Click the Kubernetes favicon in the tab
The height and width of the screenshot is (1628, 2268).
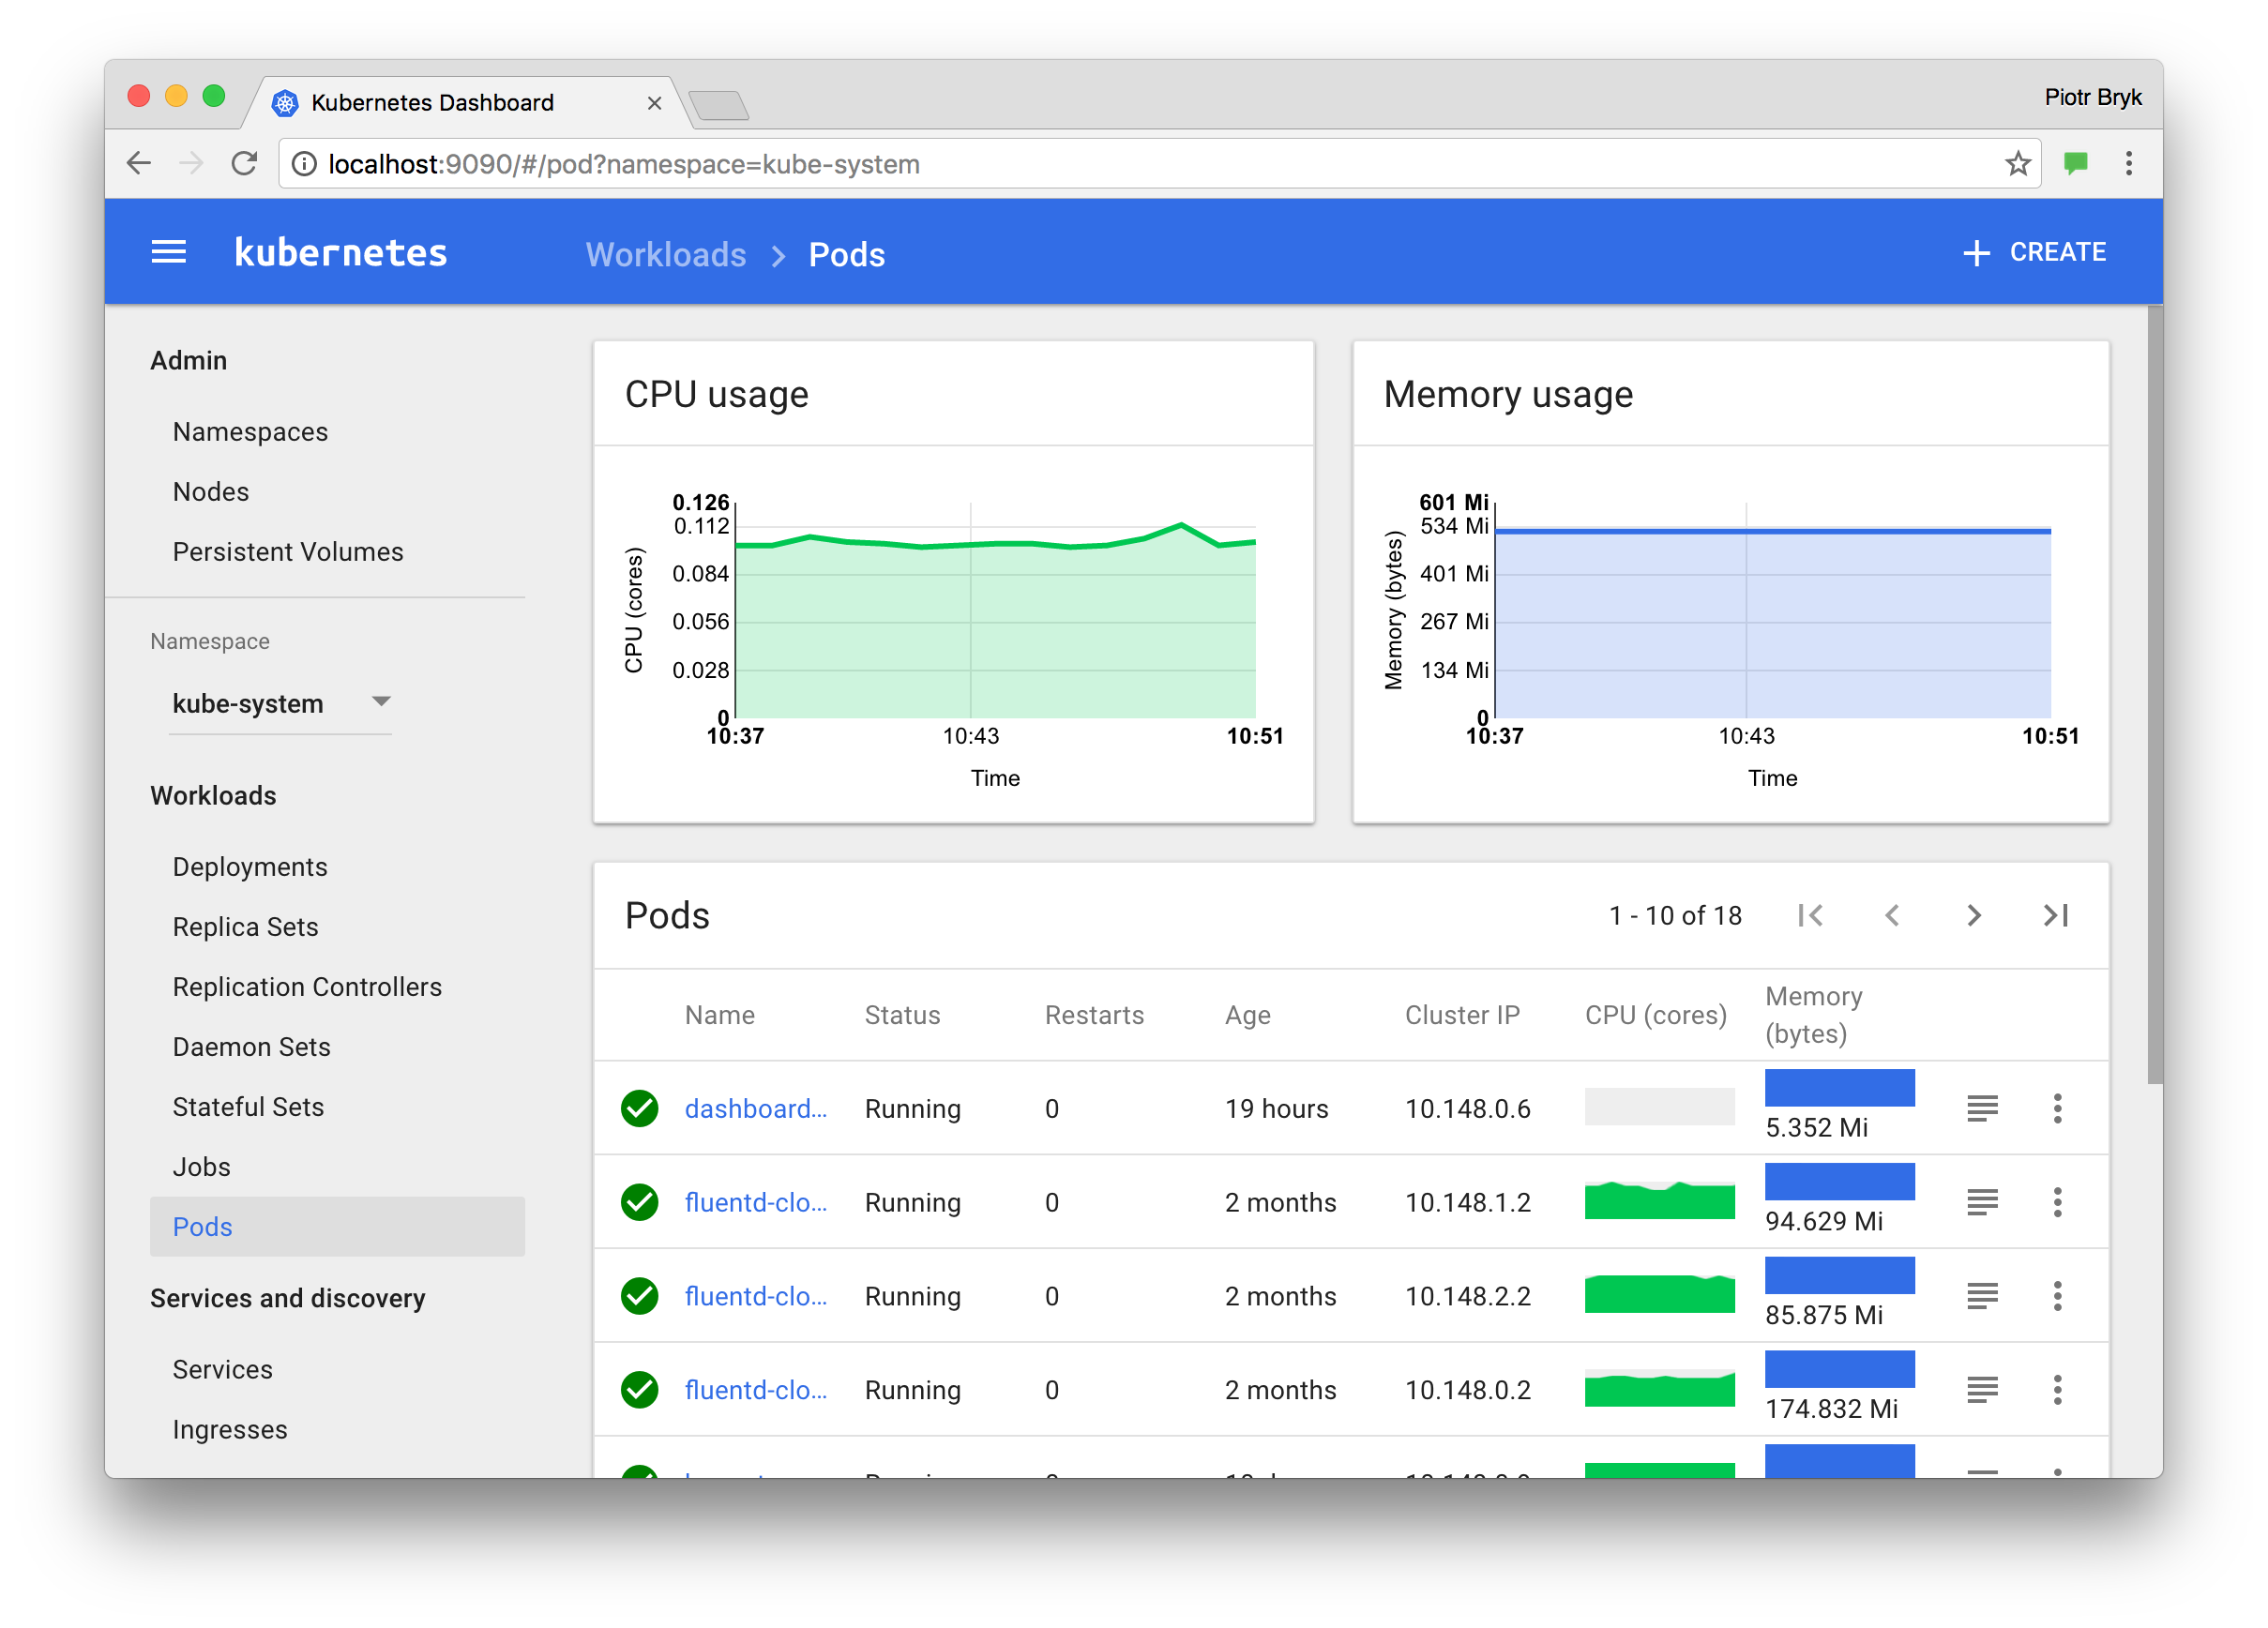pyautogui.click(x=285, y=103)
